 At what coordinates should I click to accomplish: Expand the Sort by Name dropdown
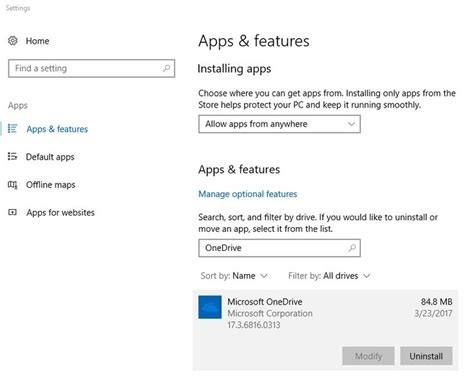click(234, 276)
